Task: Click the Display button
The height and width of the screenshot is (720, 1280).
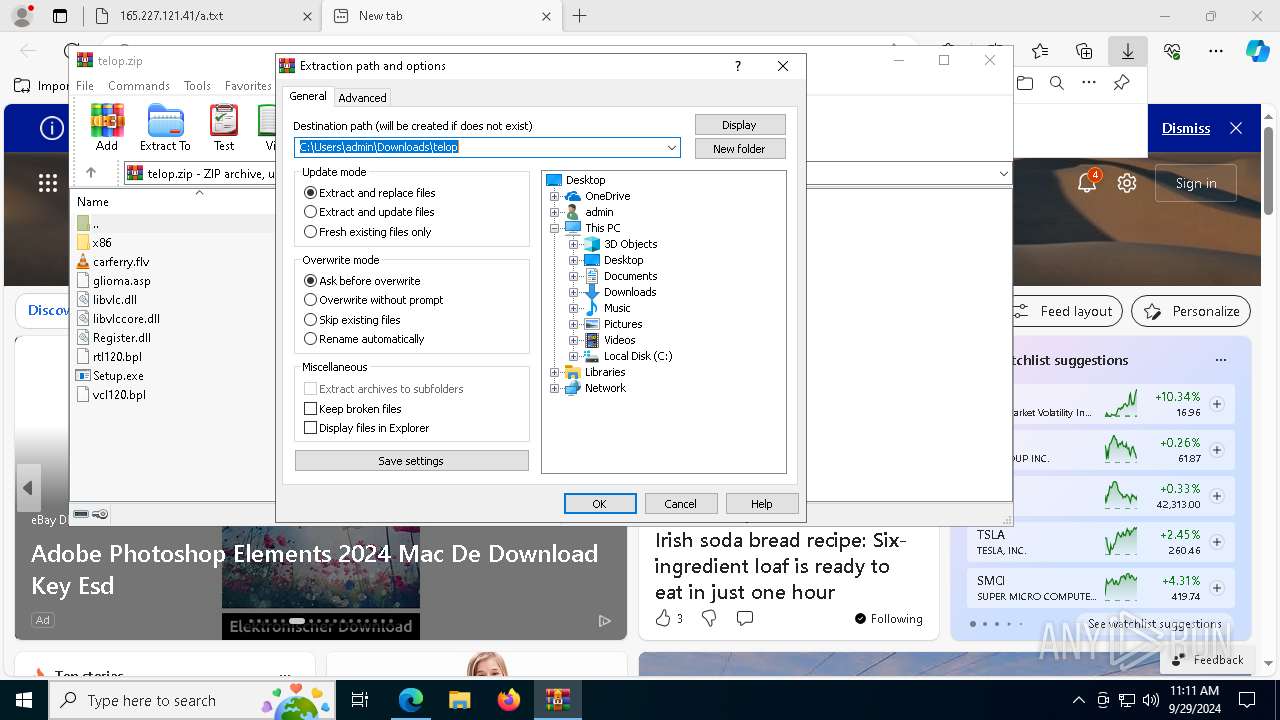Action: [x=740, y=125]
